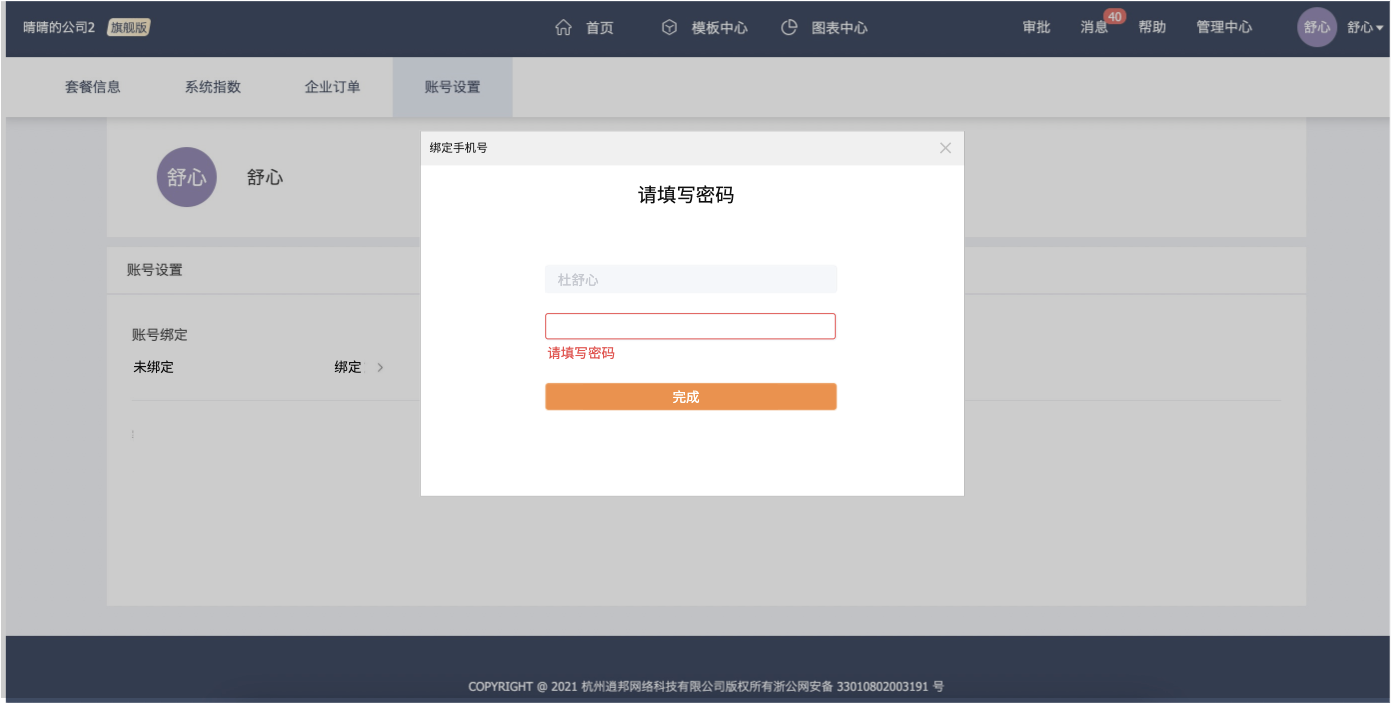Expand the 绑定 chevron arrow
The width and height of the screenshot is (1391, 703).
coord(380,367)
